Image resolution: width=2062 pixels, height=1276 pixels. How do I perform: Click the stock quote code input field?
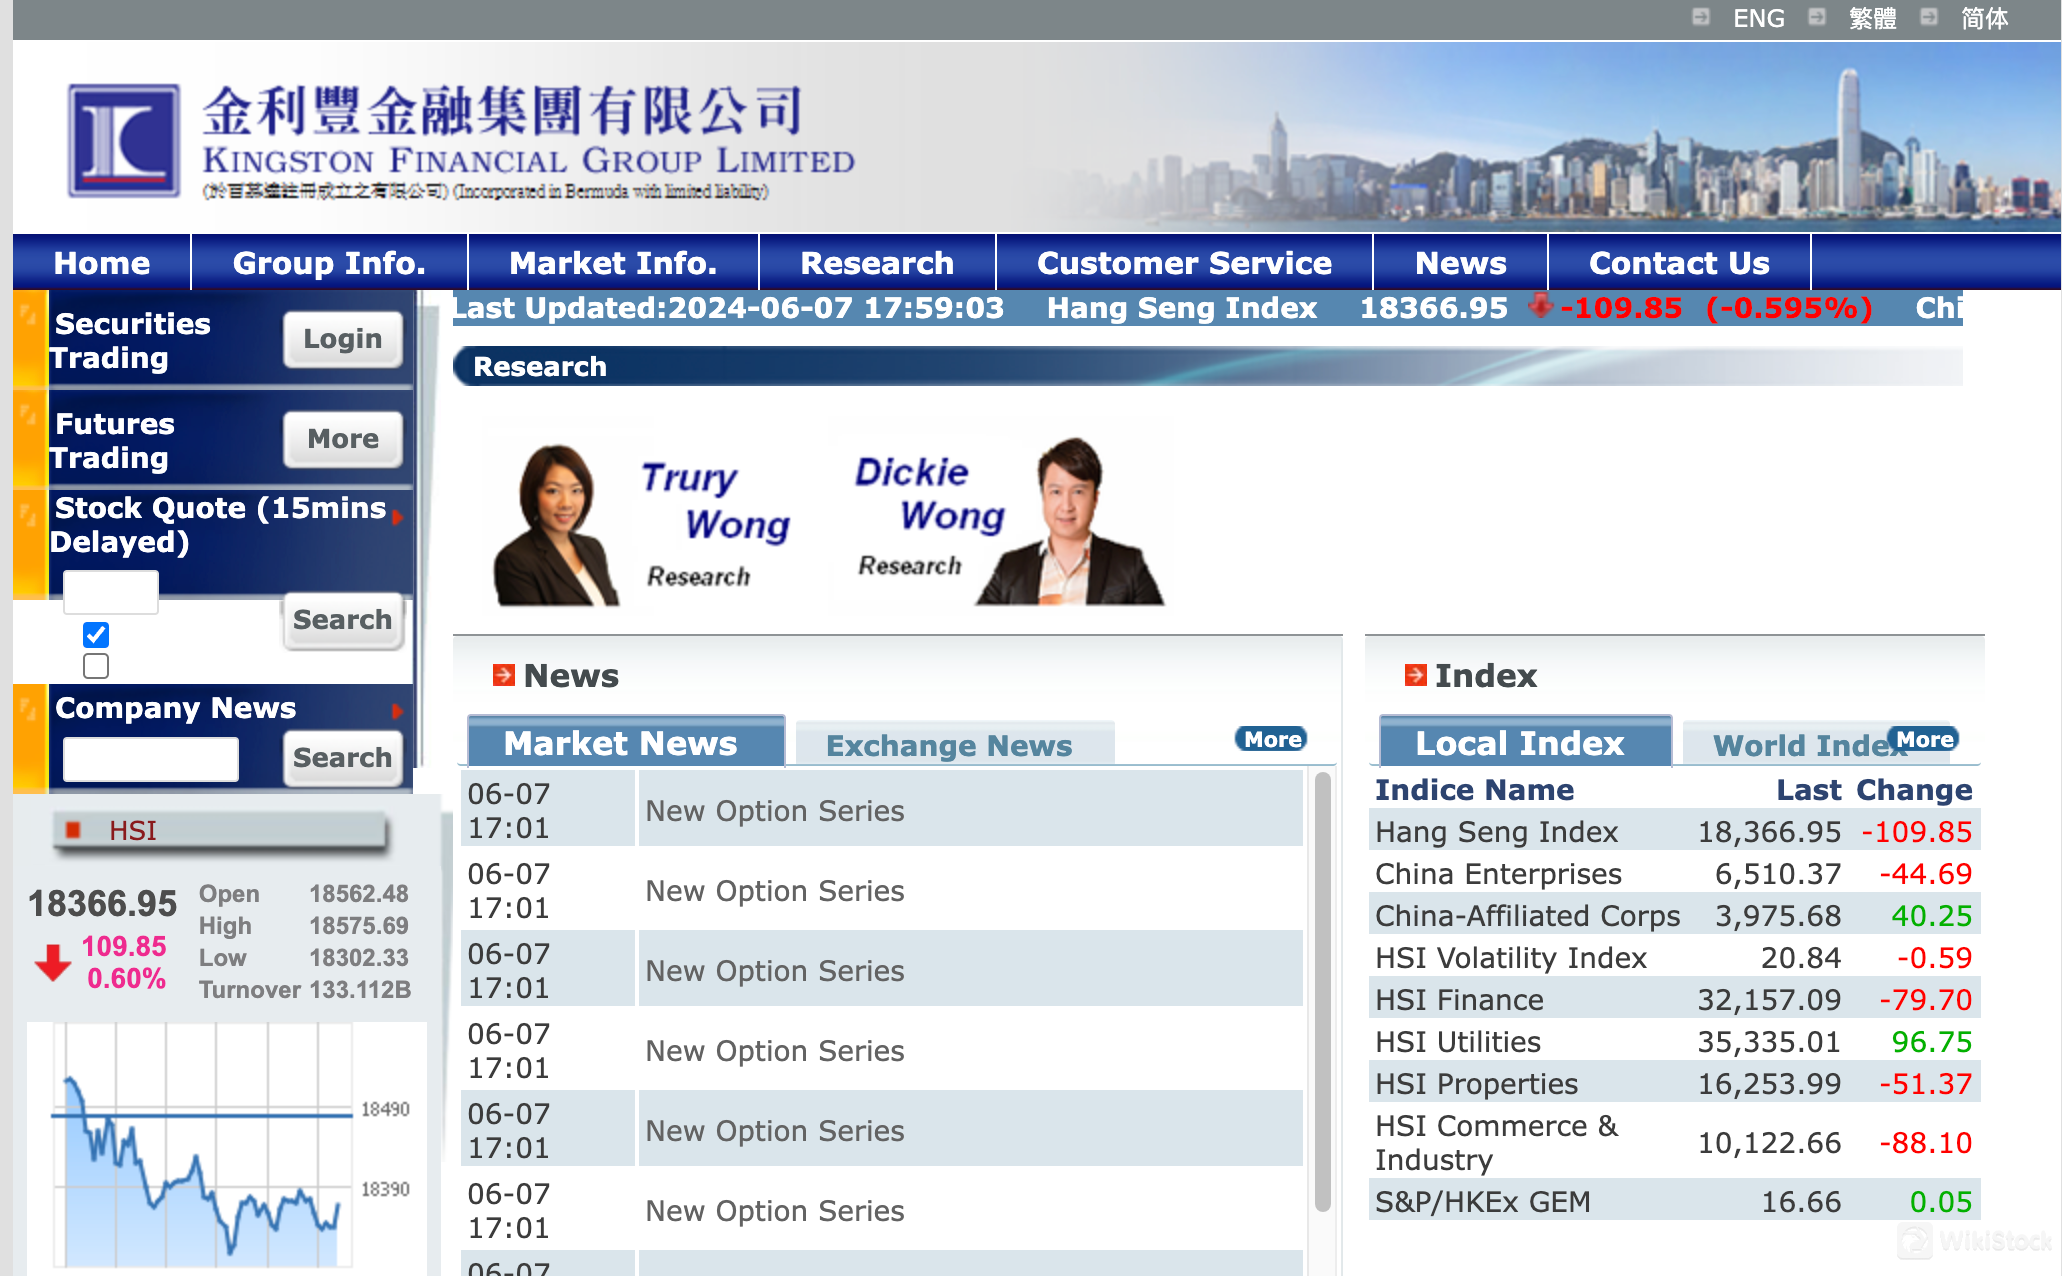click(x=111, y=592)
